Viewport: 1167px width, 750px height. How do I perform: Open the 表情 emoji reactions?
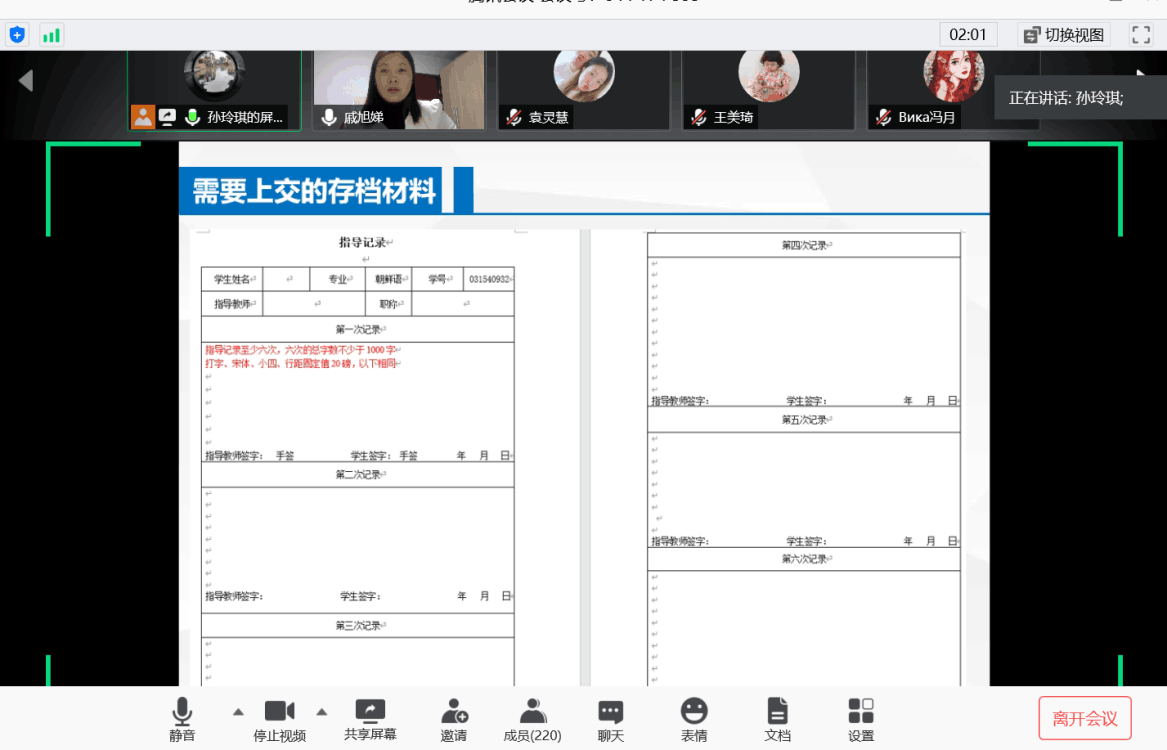point(694,719)
